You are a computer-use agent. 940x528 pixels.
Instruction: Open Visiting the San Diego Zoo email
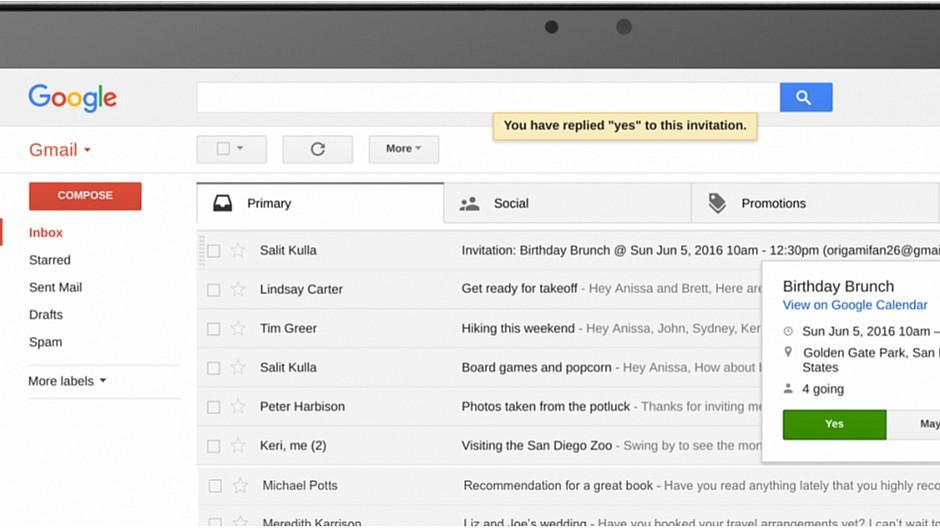(x=537, y=445)
